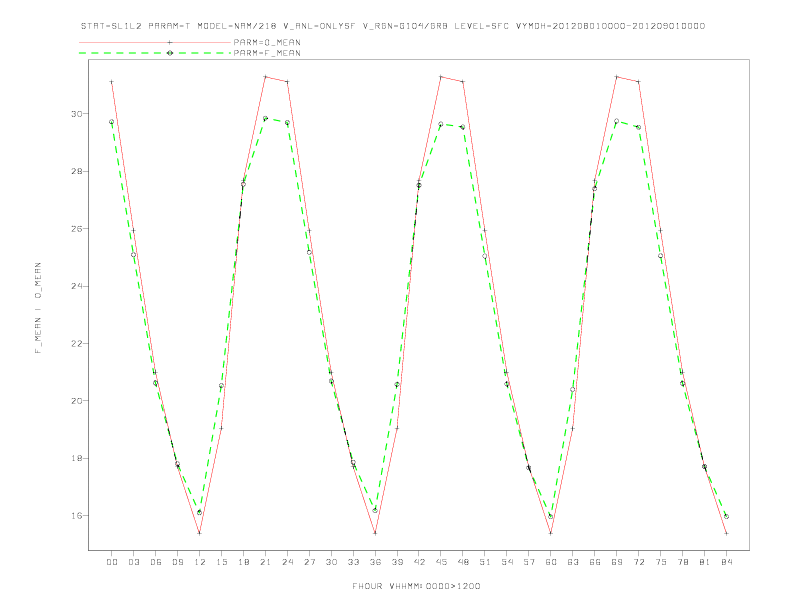Screen dimensions: 792x612
Task: Click the FHOUR VHHMM x-axis title
Action: 416,586
